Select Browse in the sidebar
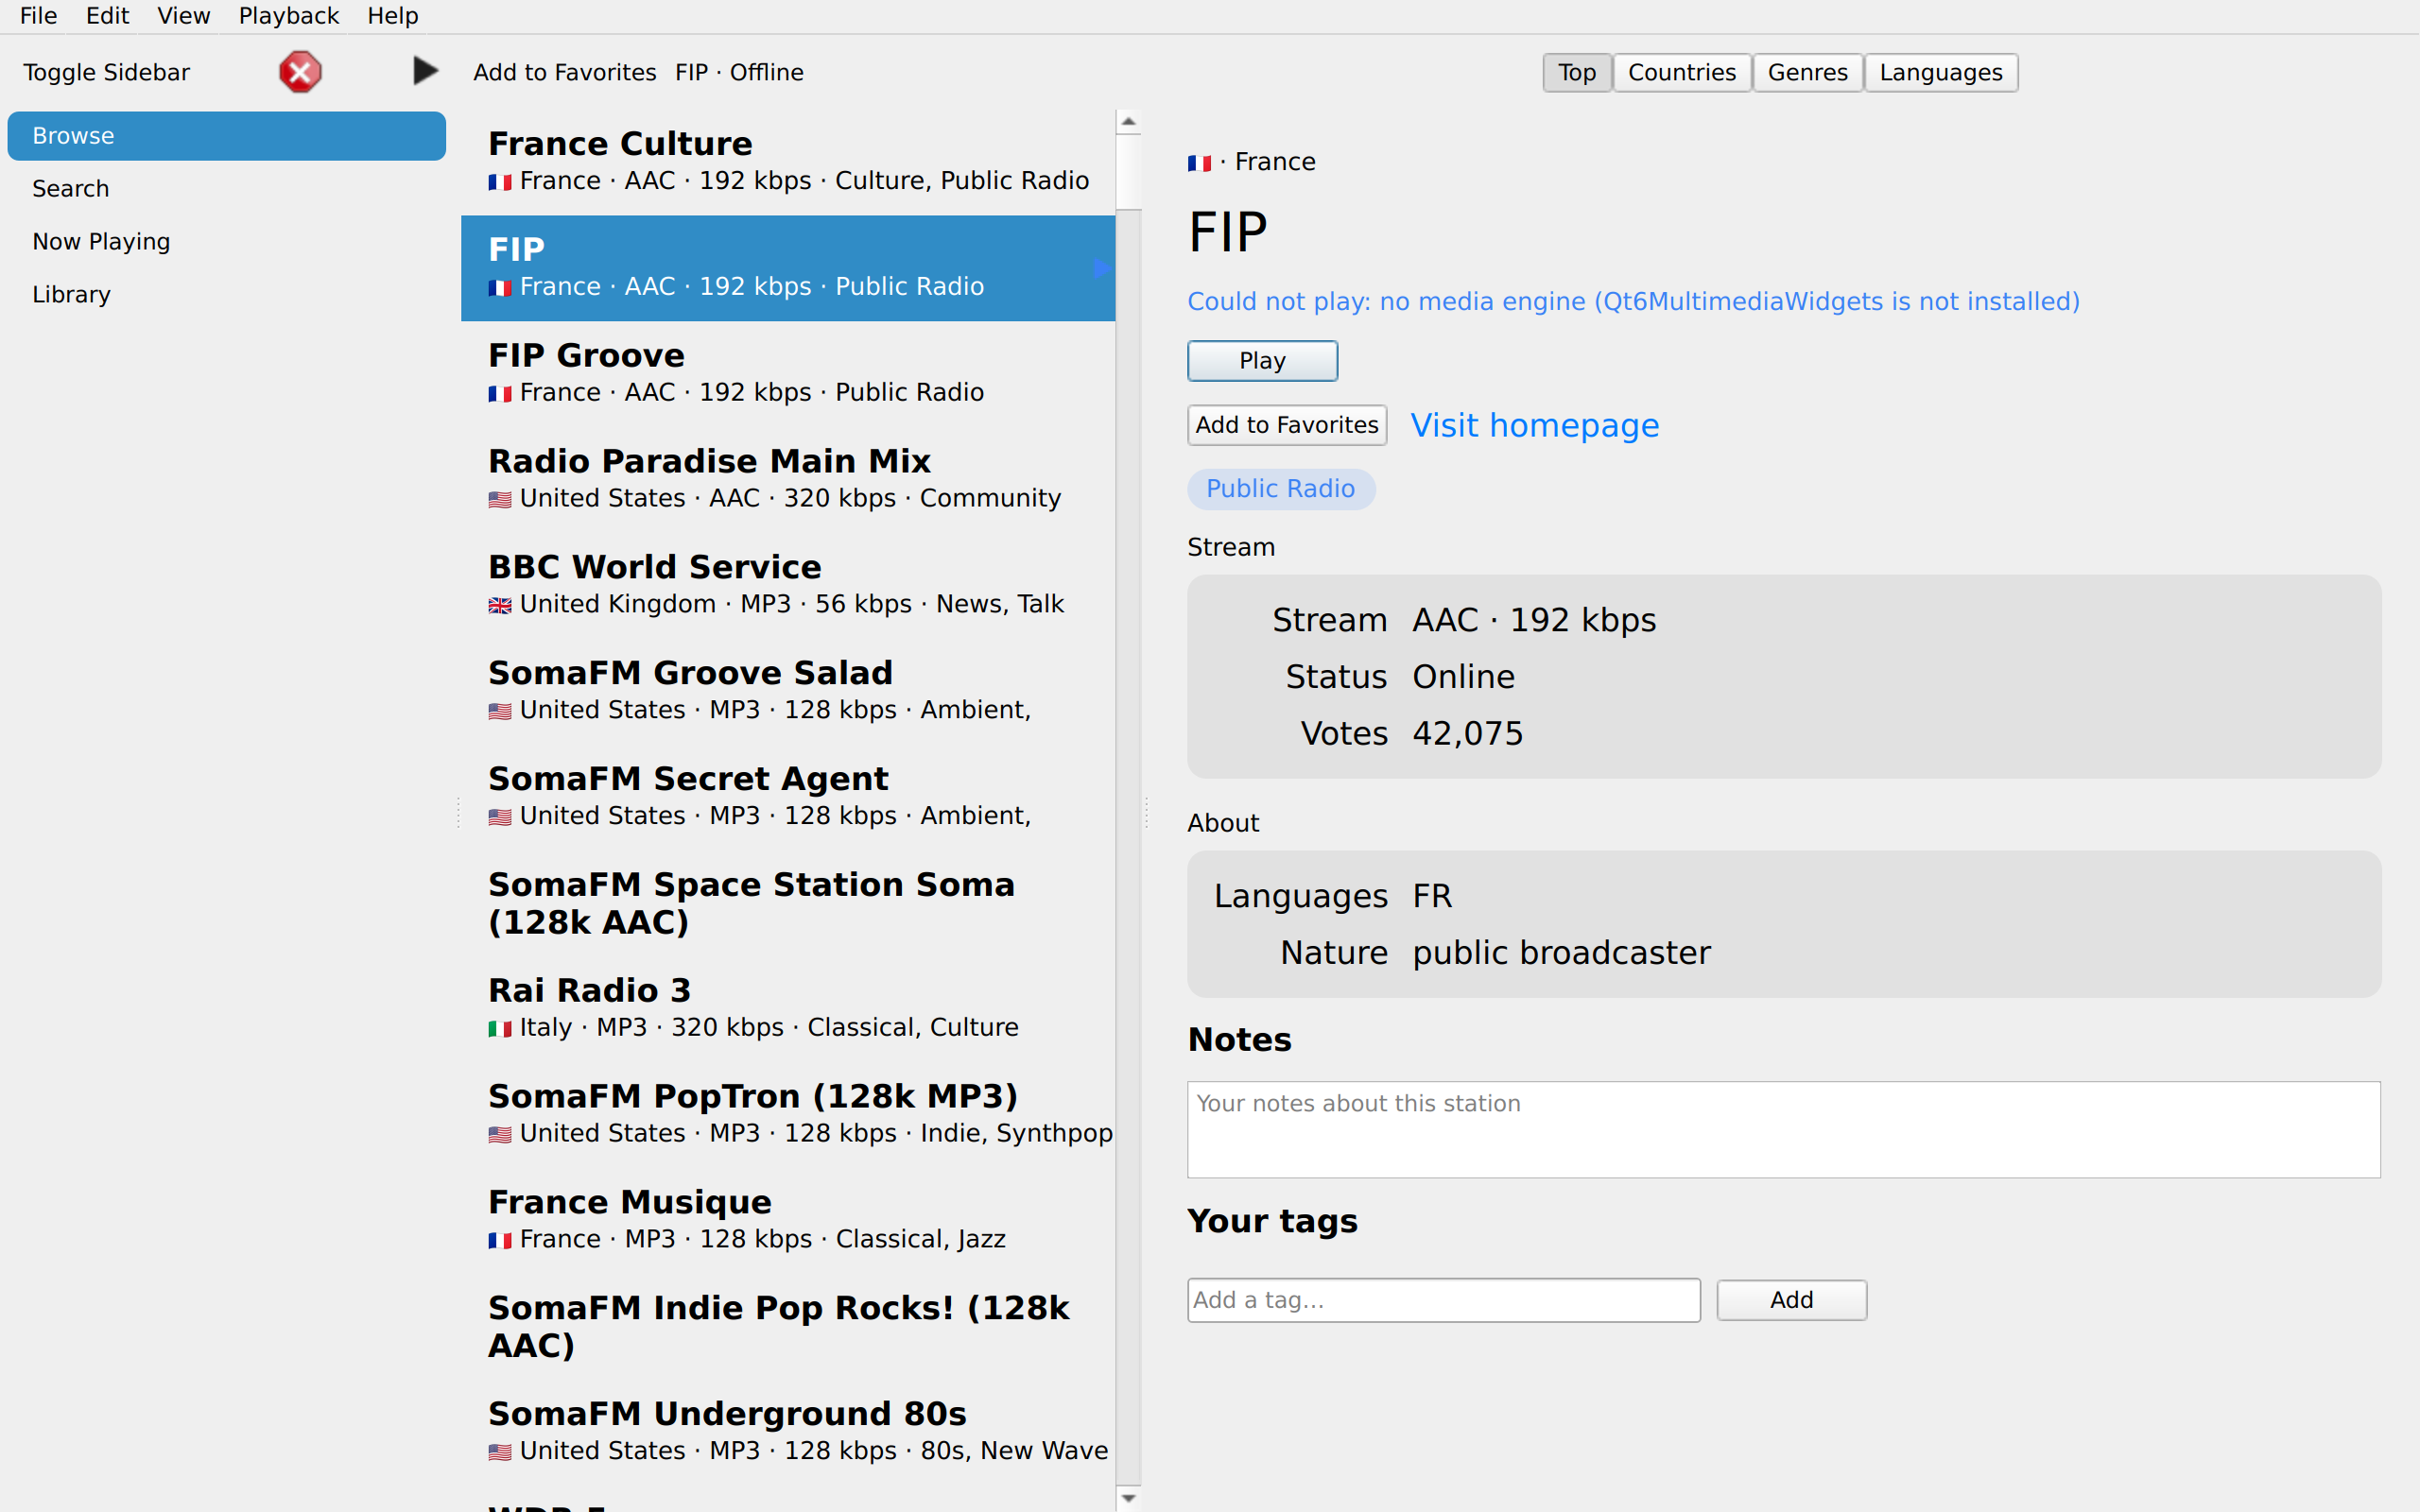 pos(227,136)
